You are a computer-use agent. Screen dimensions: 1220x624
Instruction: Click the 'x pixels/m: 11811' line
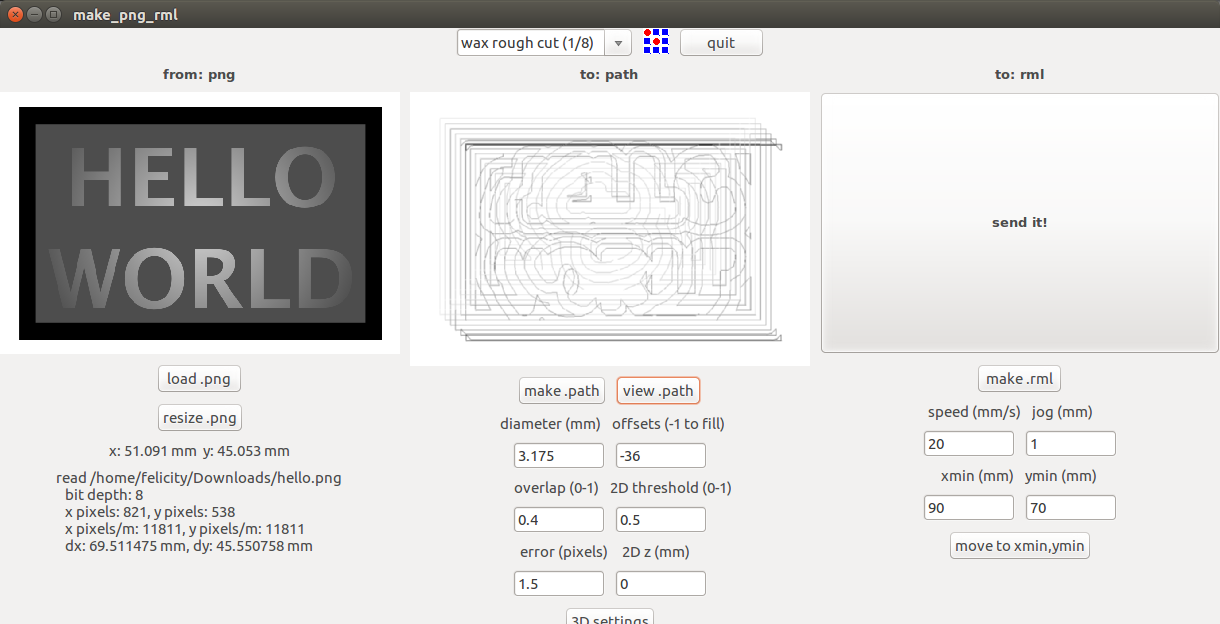click(x=185, y=529)
